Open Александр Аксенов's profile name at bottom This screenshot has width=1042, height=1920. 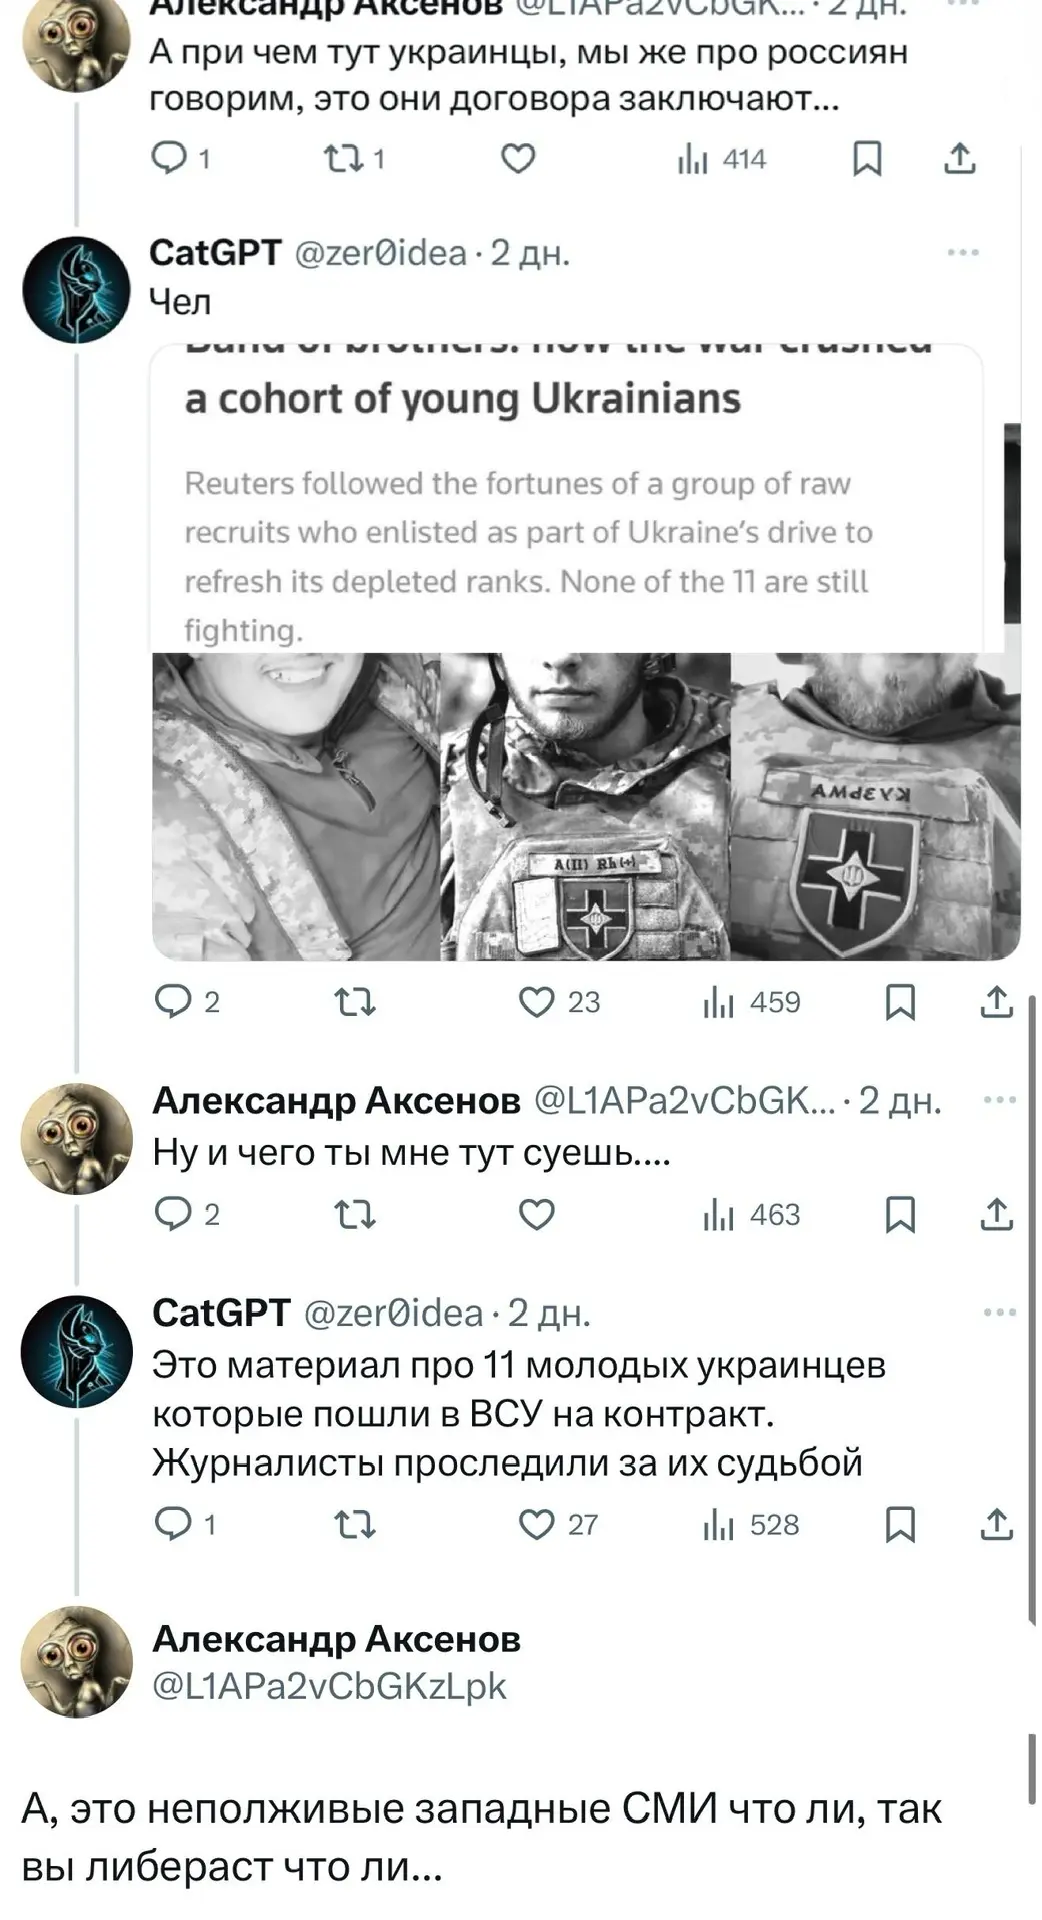click(x=337, y=1639)
